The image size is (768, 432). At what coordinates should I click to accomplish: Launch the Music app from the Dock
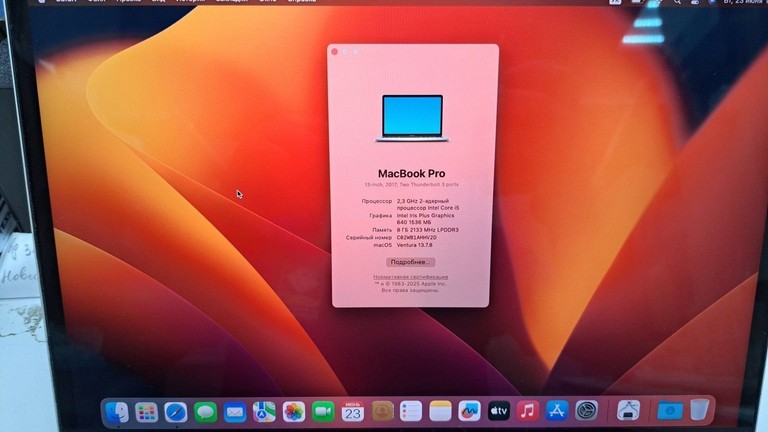coord(528,411)
